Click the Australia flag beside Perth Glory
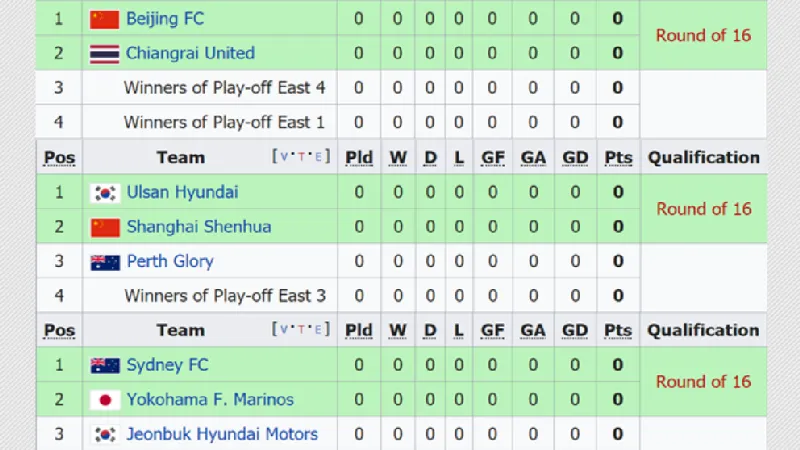The width and height of the screenshot is (800, 450). pos(105,262)
